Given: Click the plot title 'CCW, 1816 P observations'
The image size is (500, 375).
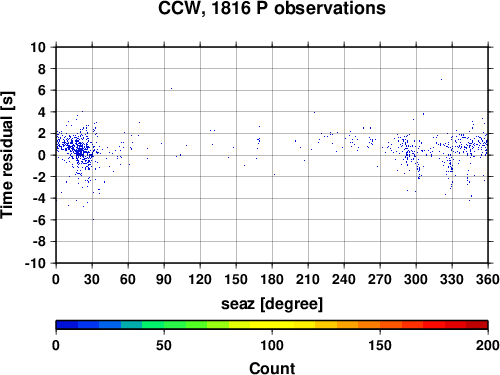Looking at the screenshot, I should (272, 8).
